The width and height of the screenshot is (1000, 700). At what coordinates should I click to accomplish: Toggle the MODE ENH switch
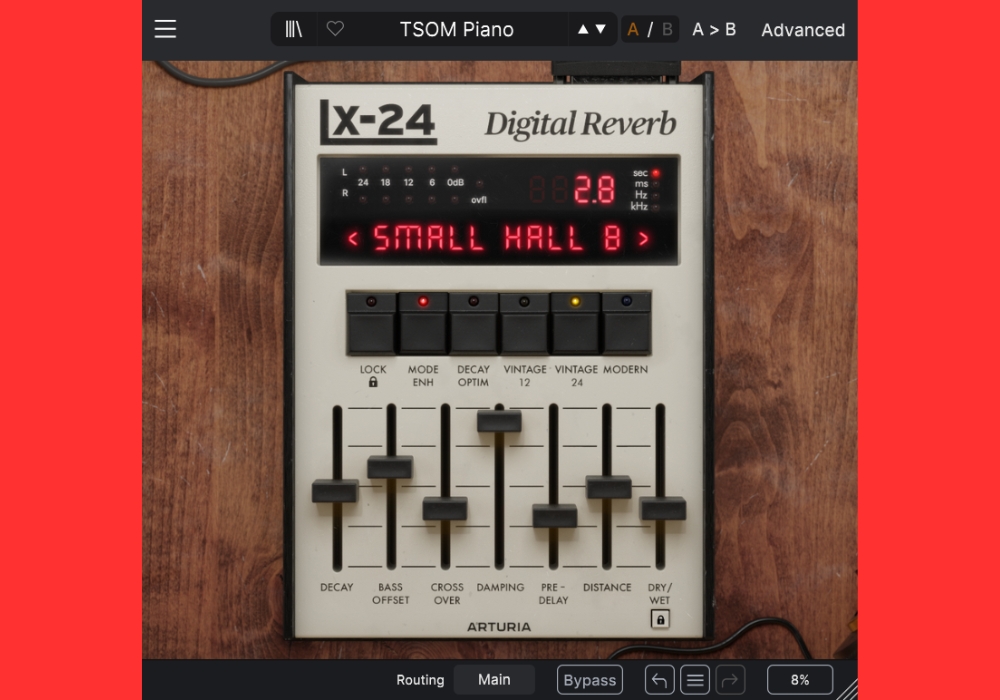coord(423,323)
